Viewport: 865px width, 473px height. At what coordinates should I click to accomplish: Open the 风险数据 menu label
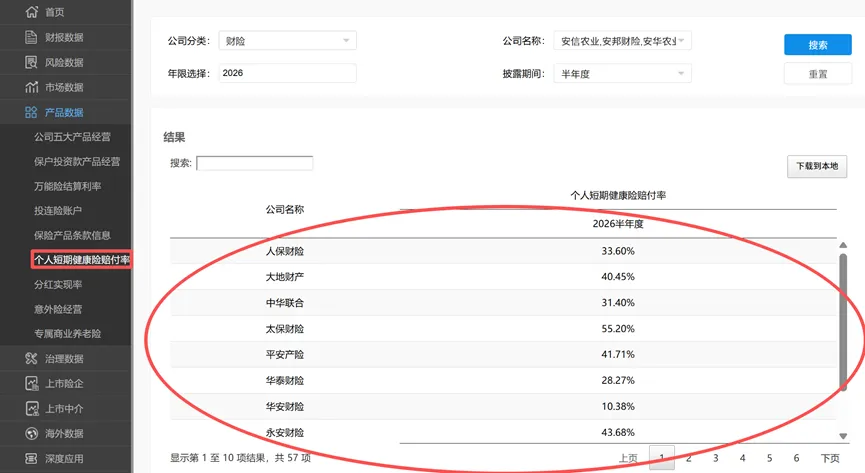(x=64, y=62)
